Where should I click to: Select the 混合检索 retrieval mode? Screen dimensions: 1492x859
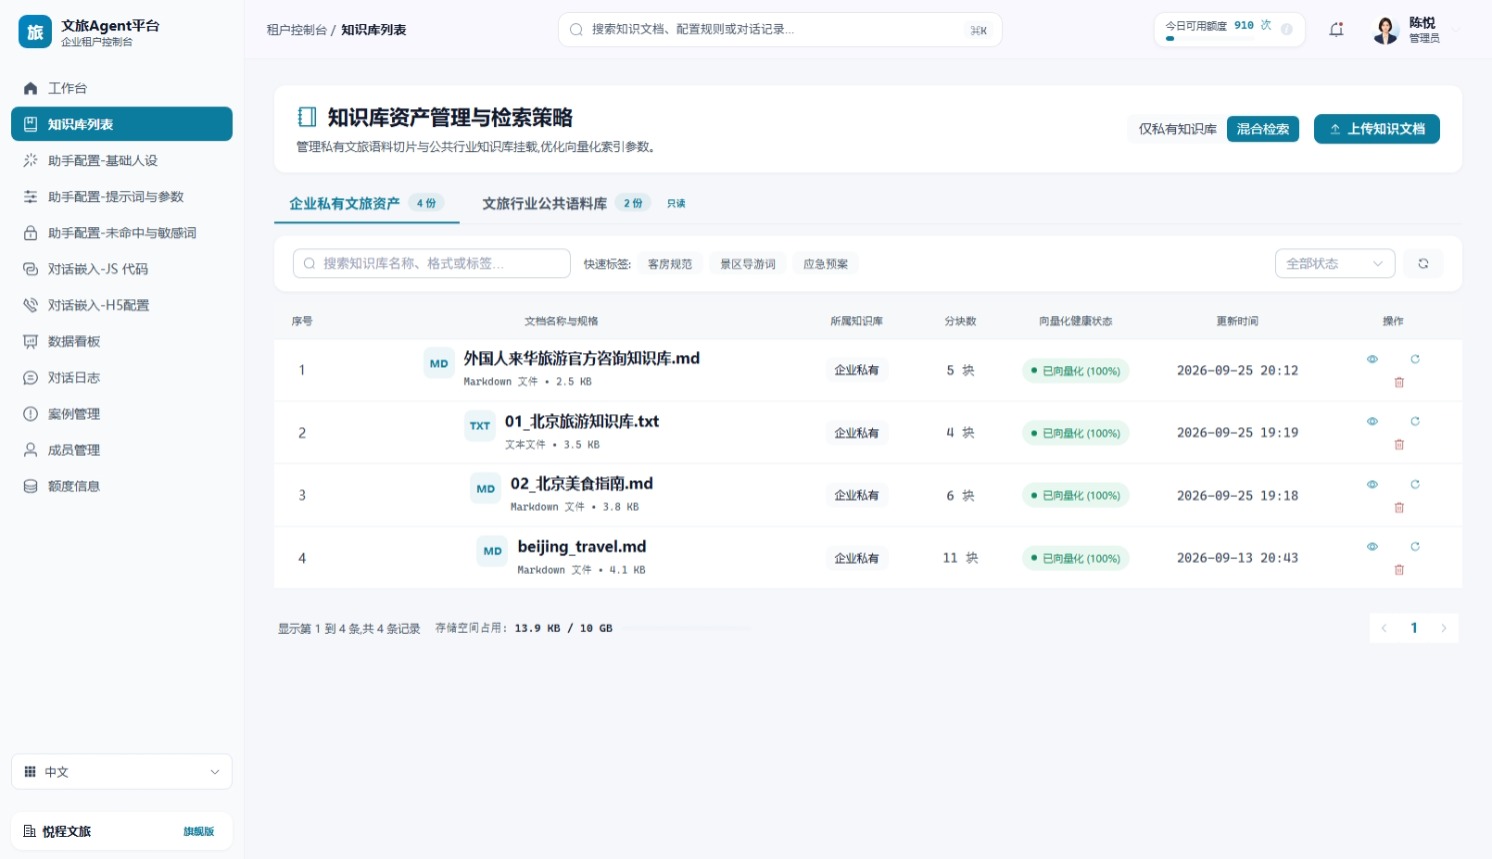[1263, 129]
